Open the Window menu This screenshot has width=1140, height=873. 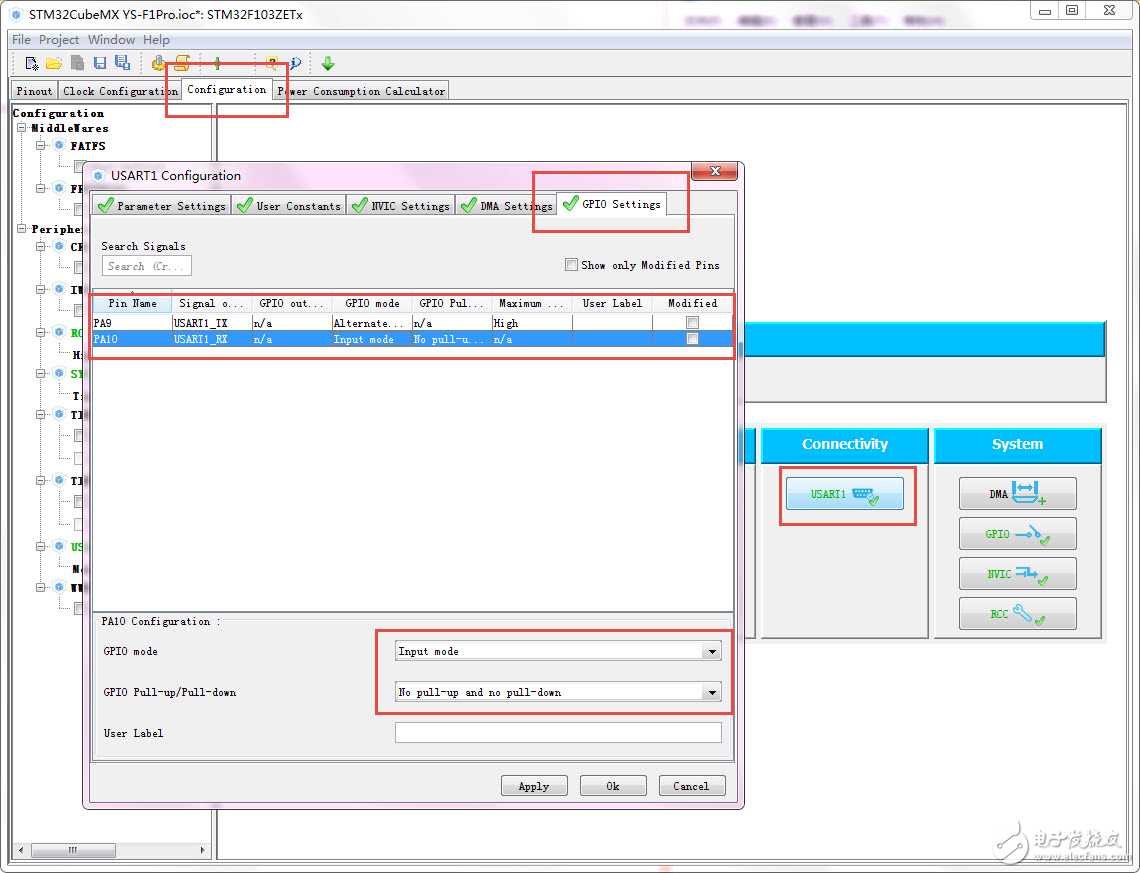(x=111, y=39)
